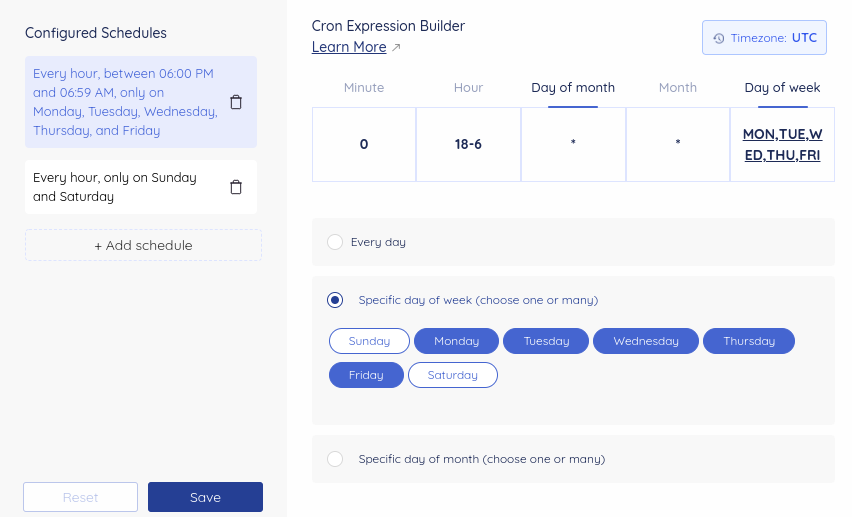Click the day of month asterisk field
Image resolution: width=852 pixels, height=517 pixels.
[573, 145]
